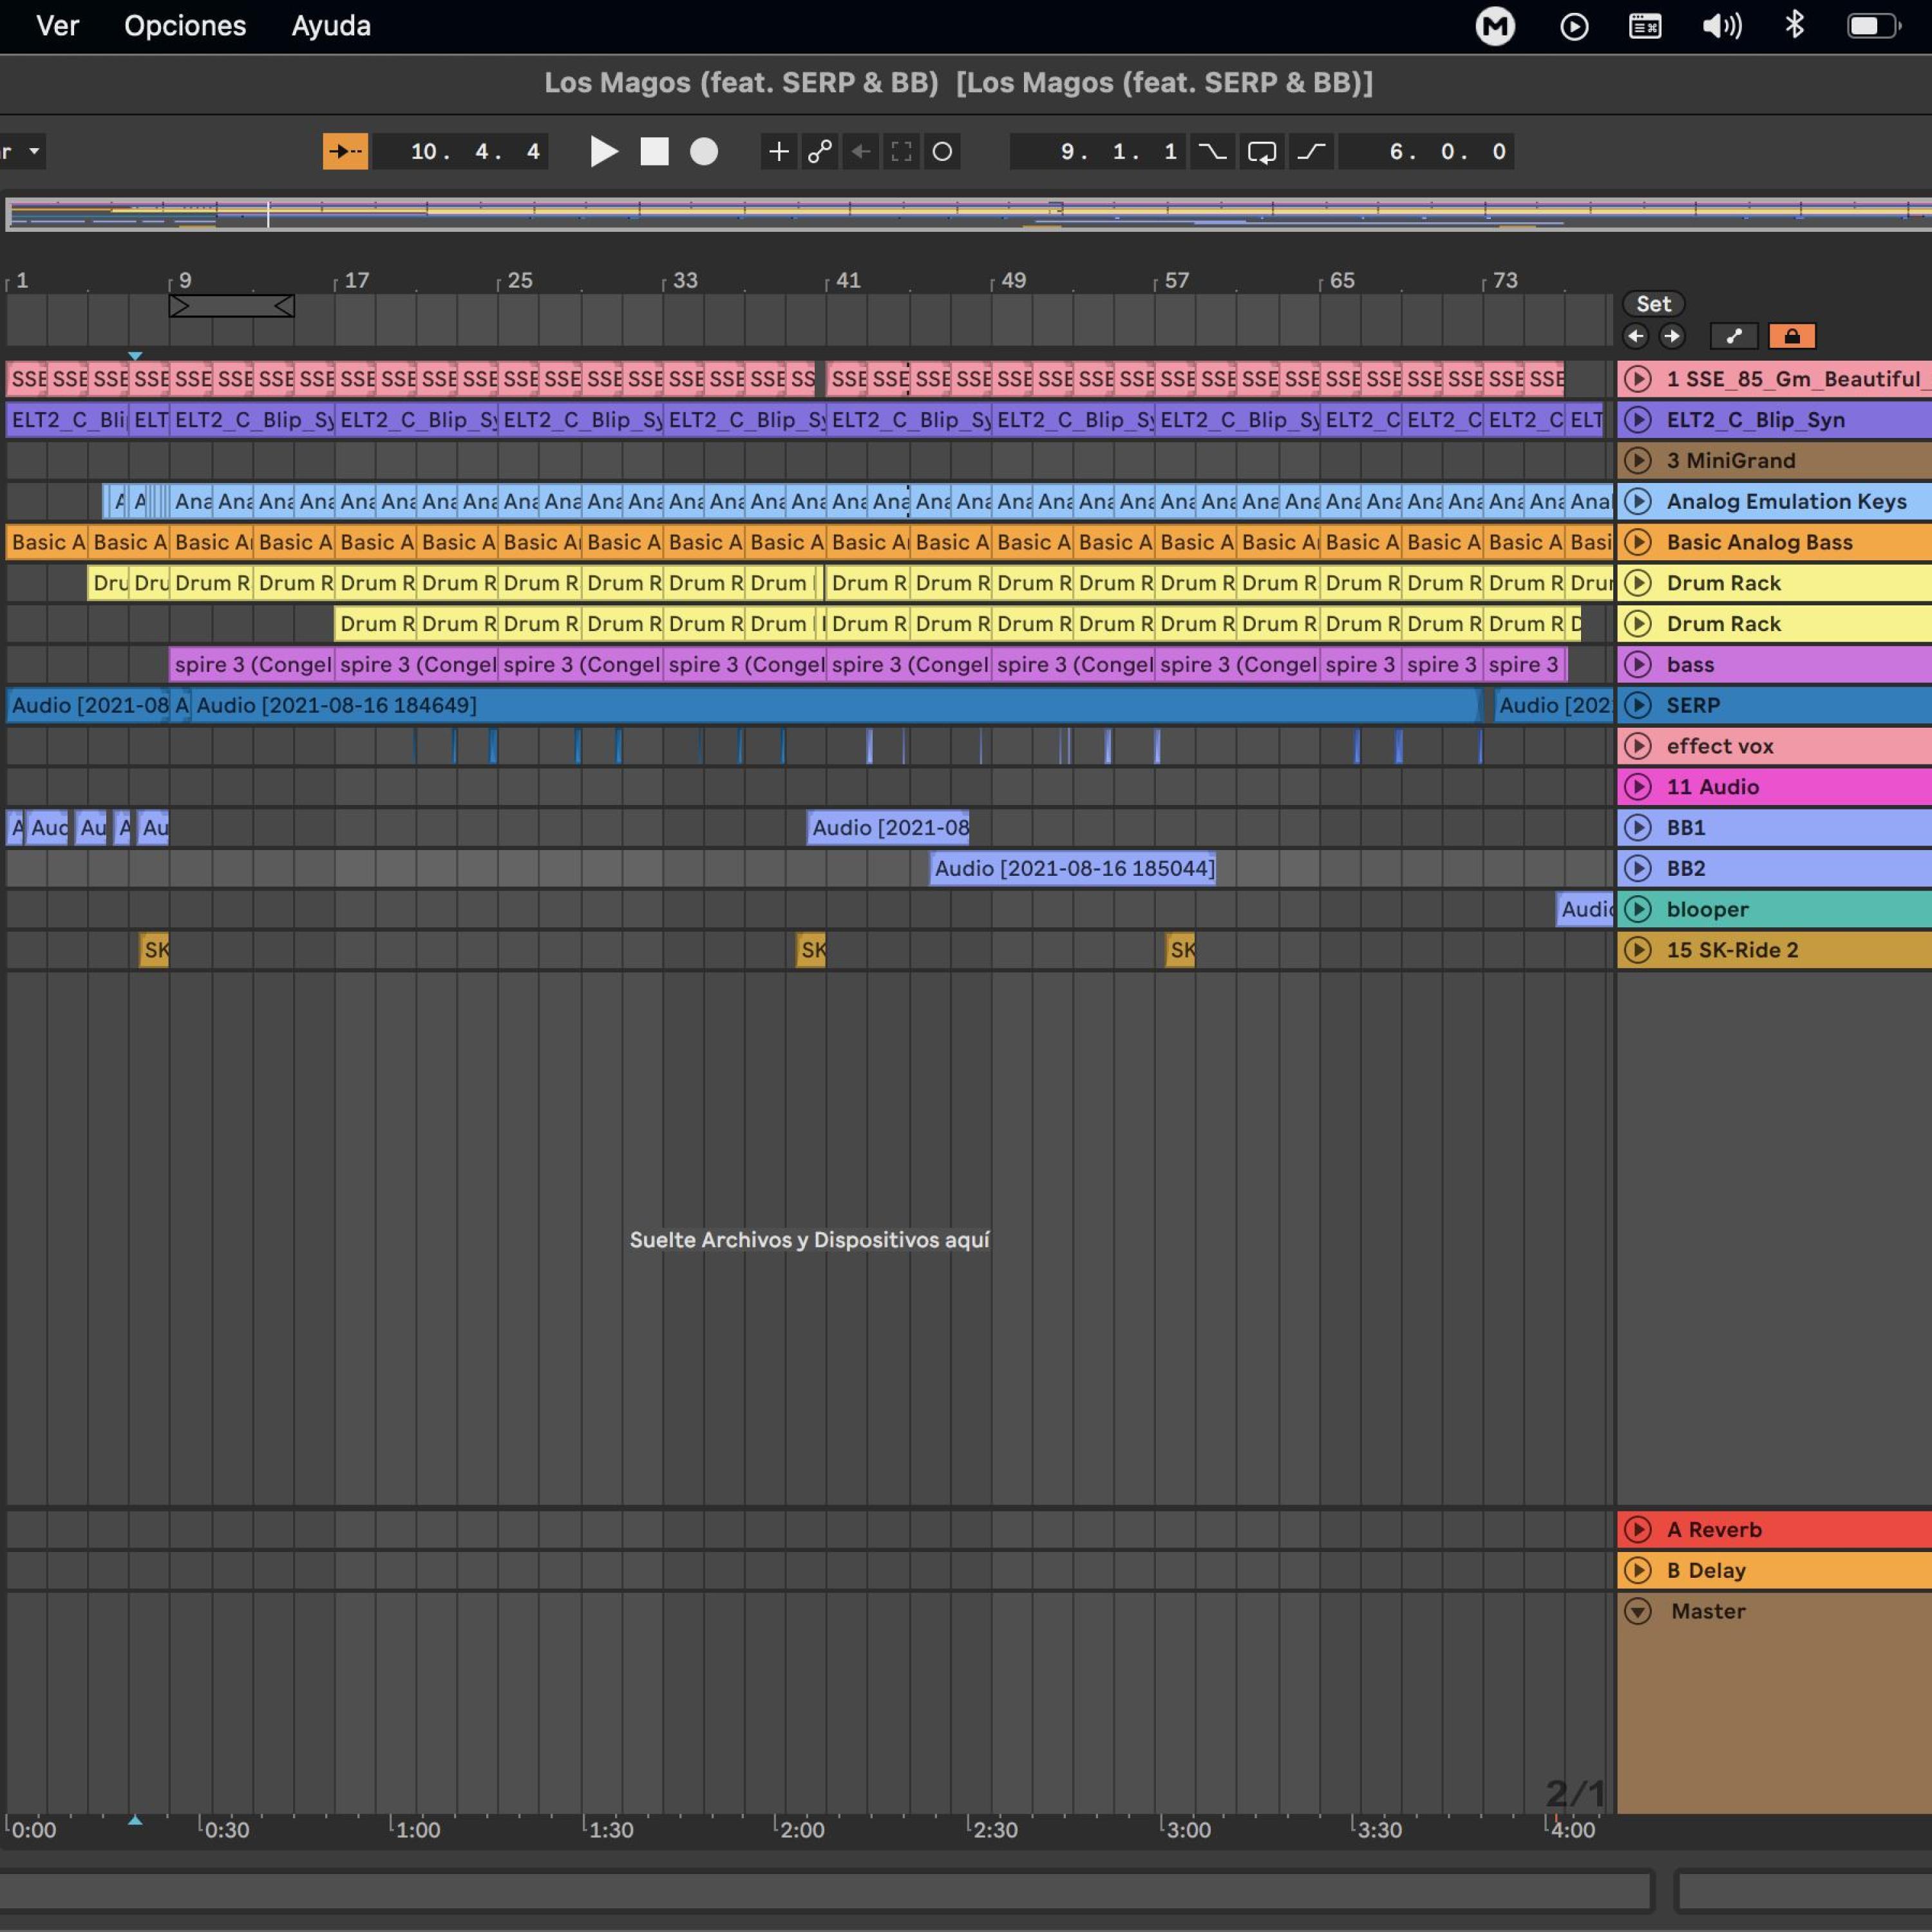The height and width of the screenshot is (1932, 1932).
Task: Select the Audio [2021-08-16 185044] clip
Action: pyautogui.click(x=1073, y=868)
